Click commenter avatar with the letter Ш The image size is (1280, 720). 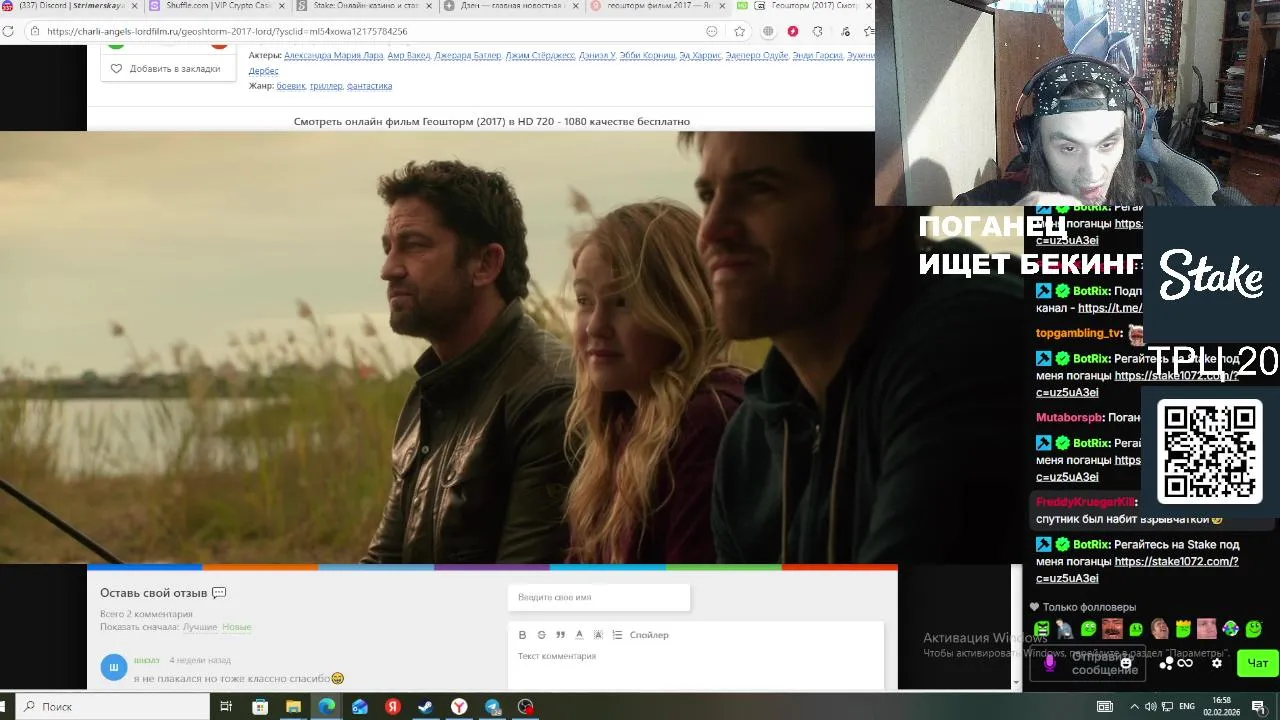114,667
